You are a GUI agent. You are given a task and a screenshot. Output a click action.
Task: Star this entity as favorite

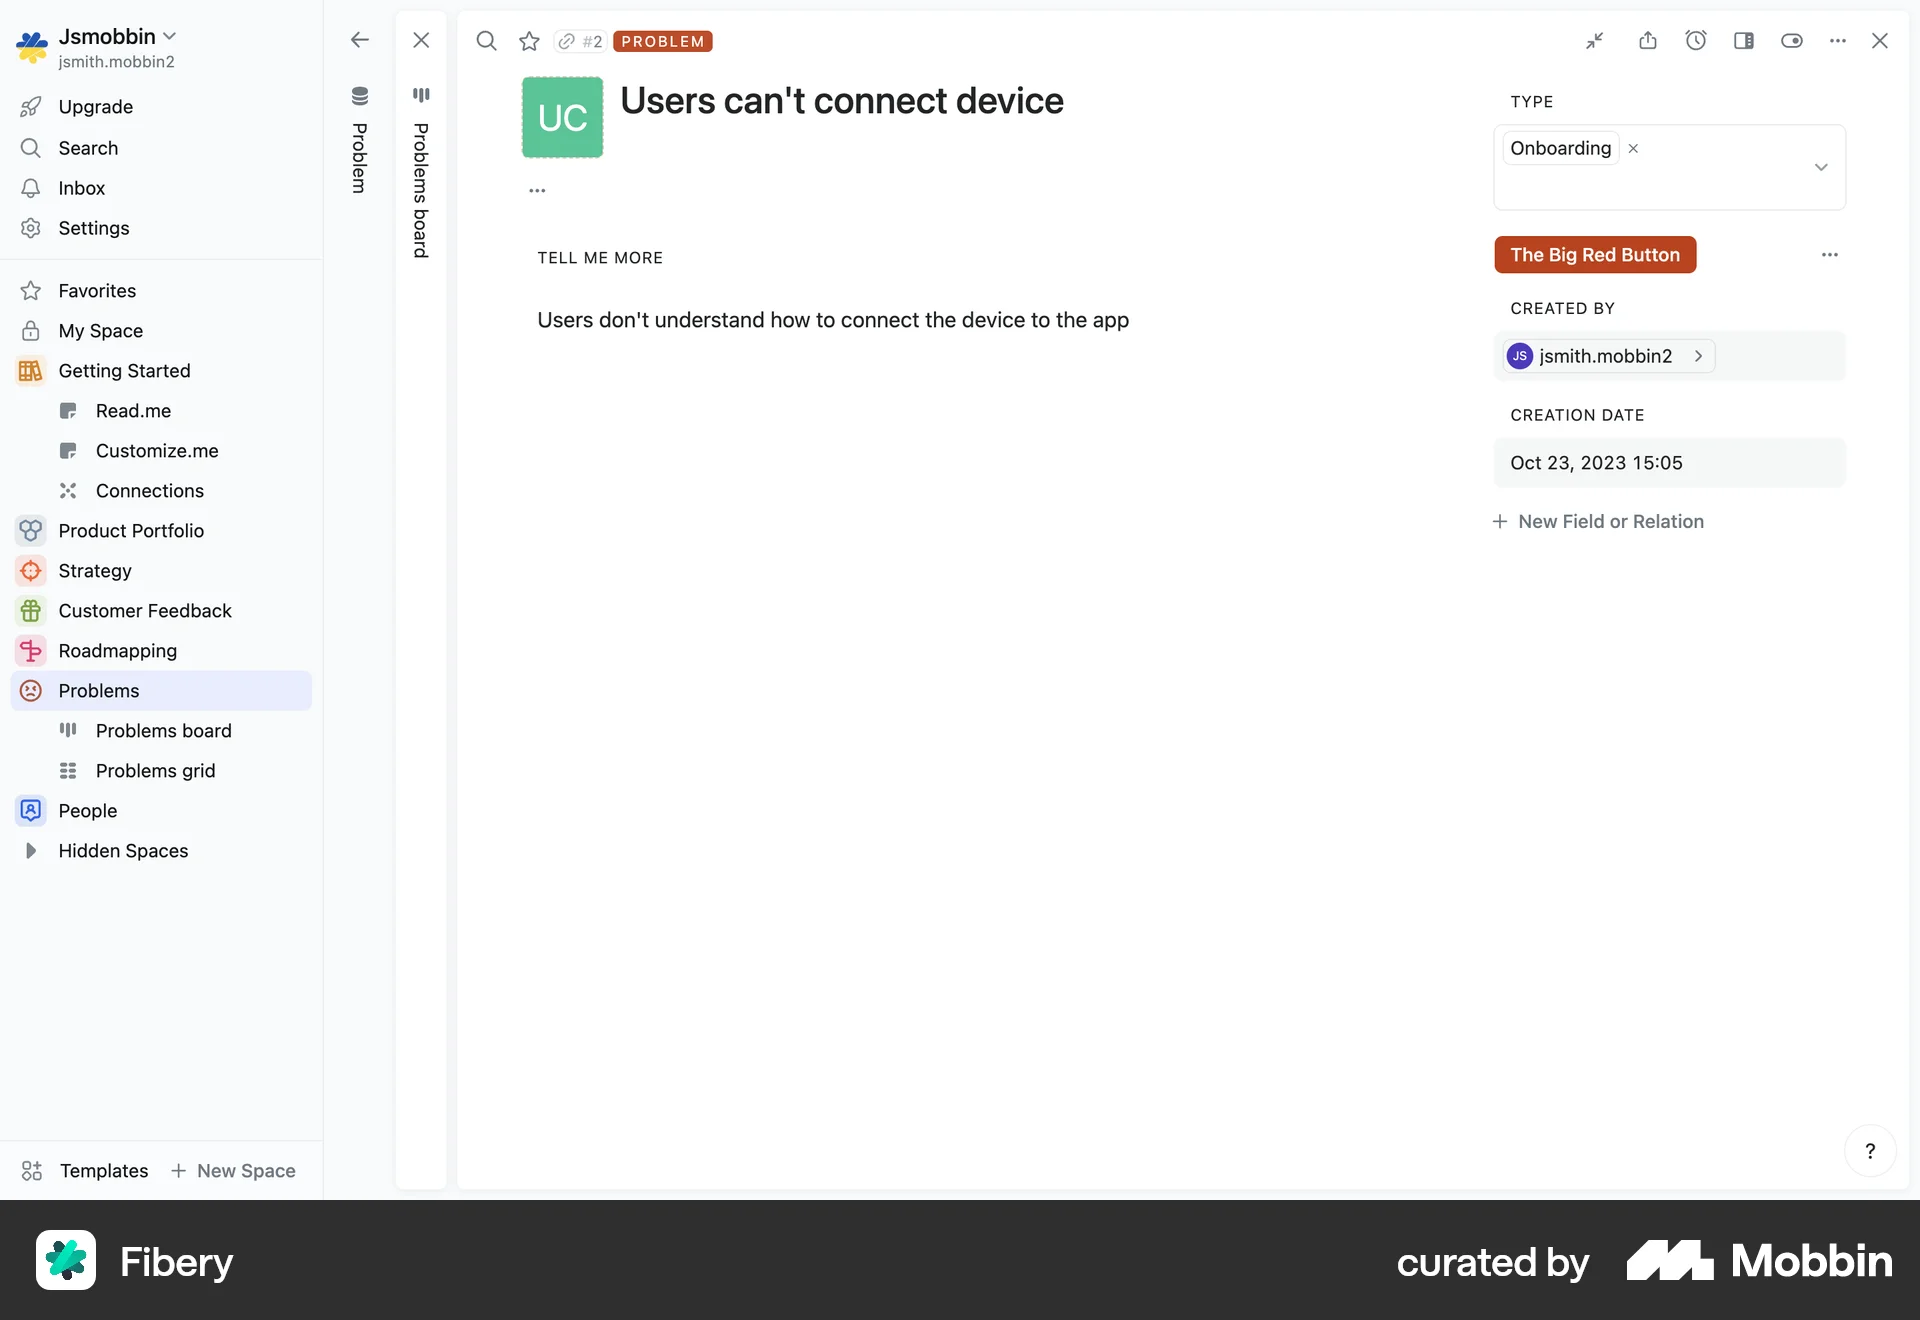coord(529,41)
